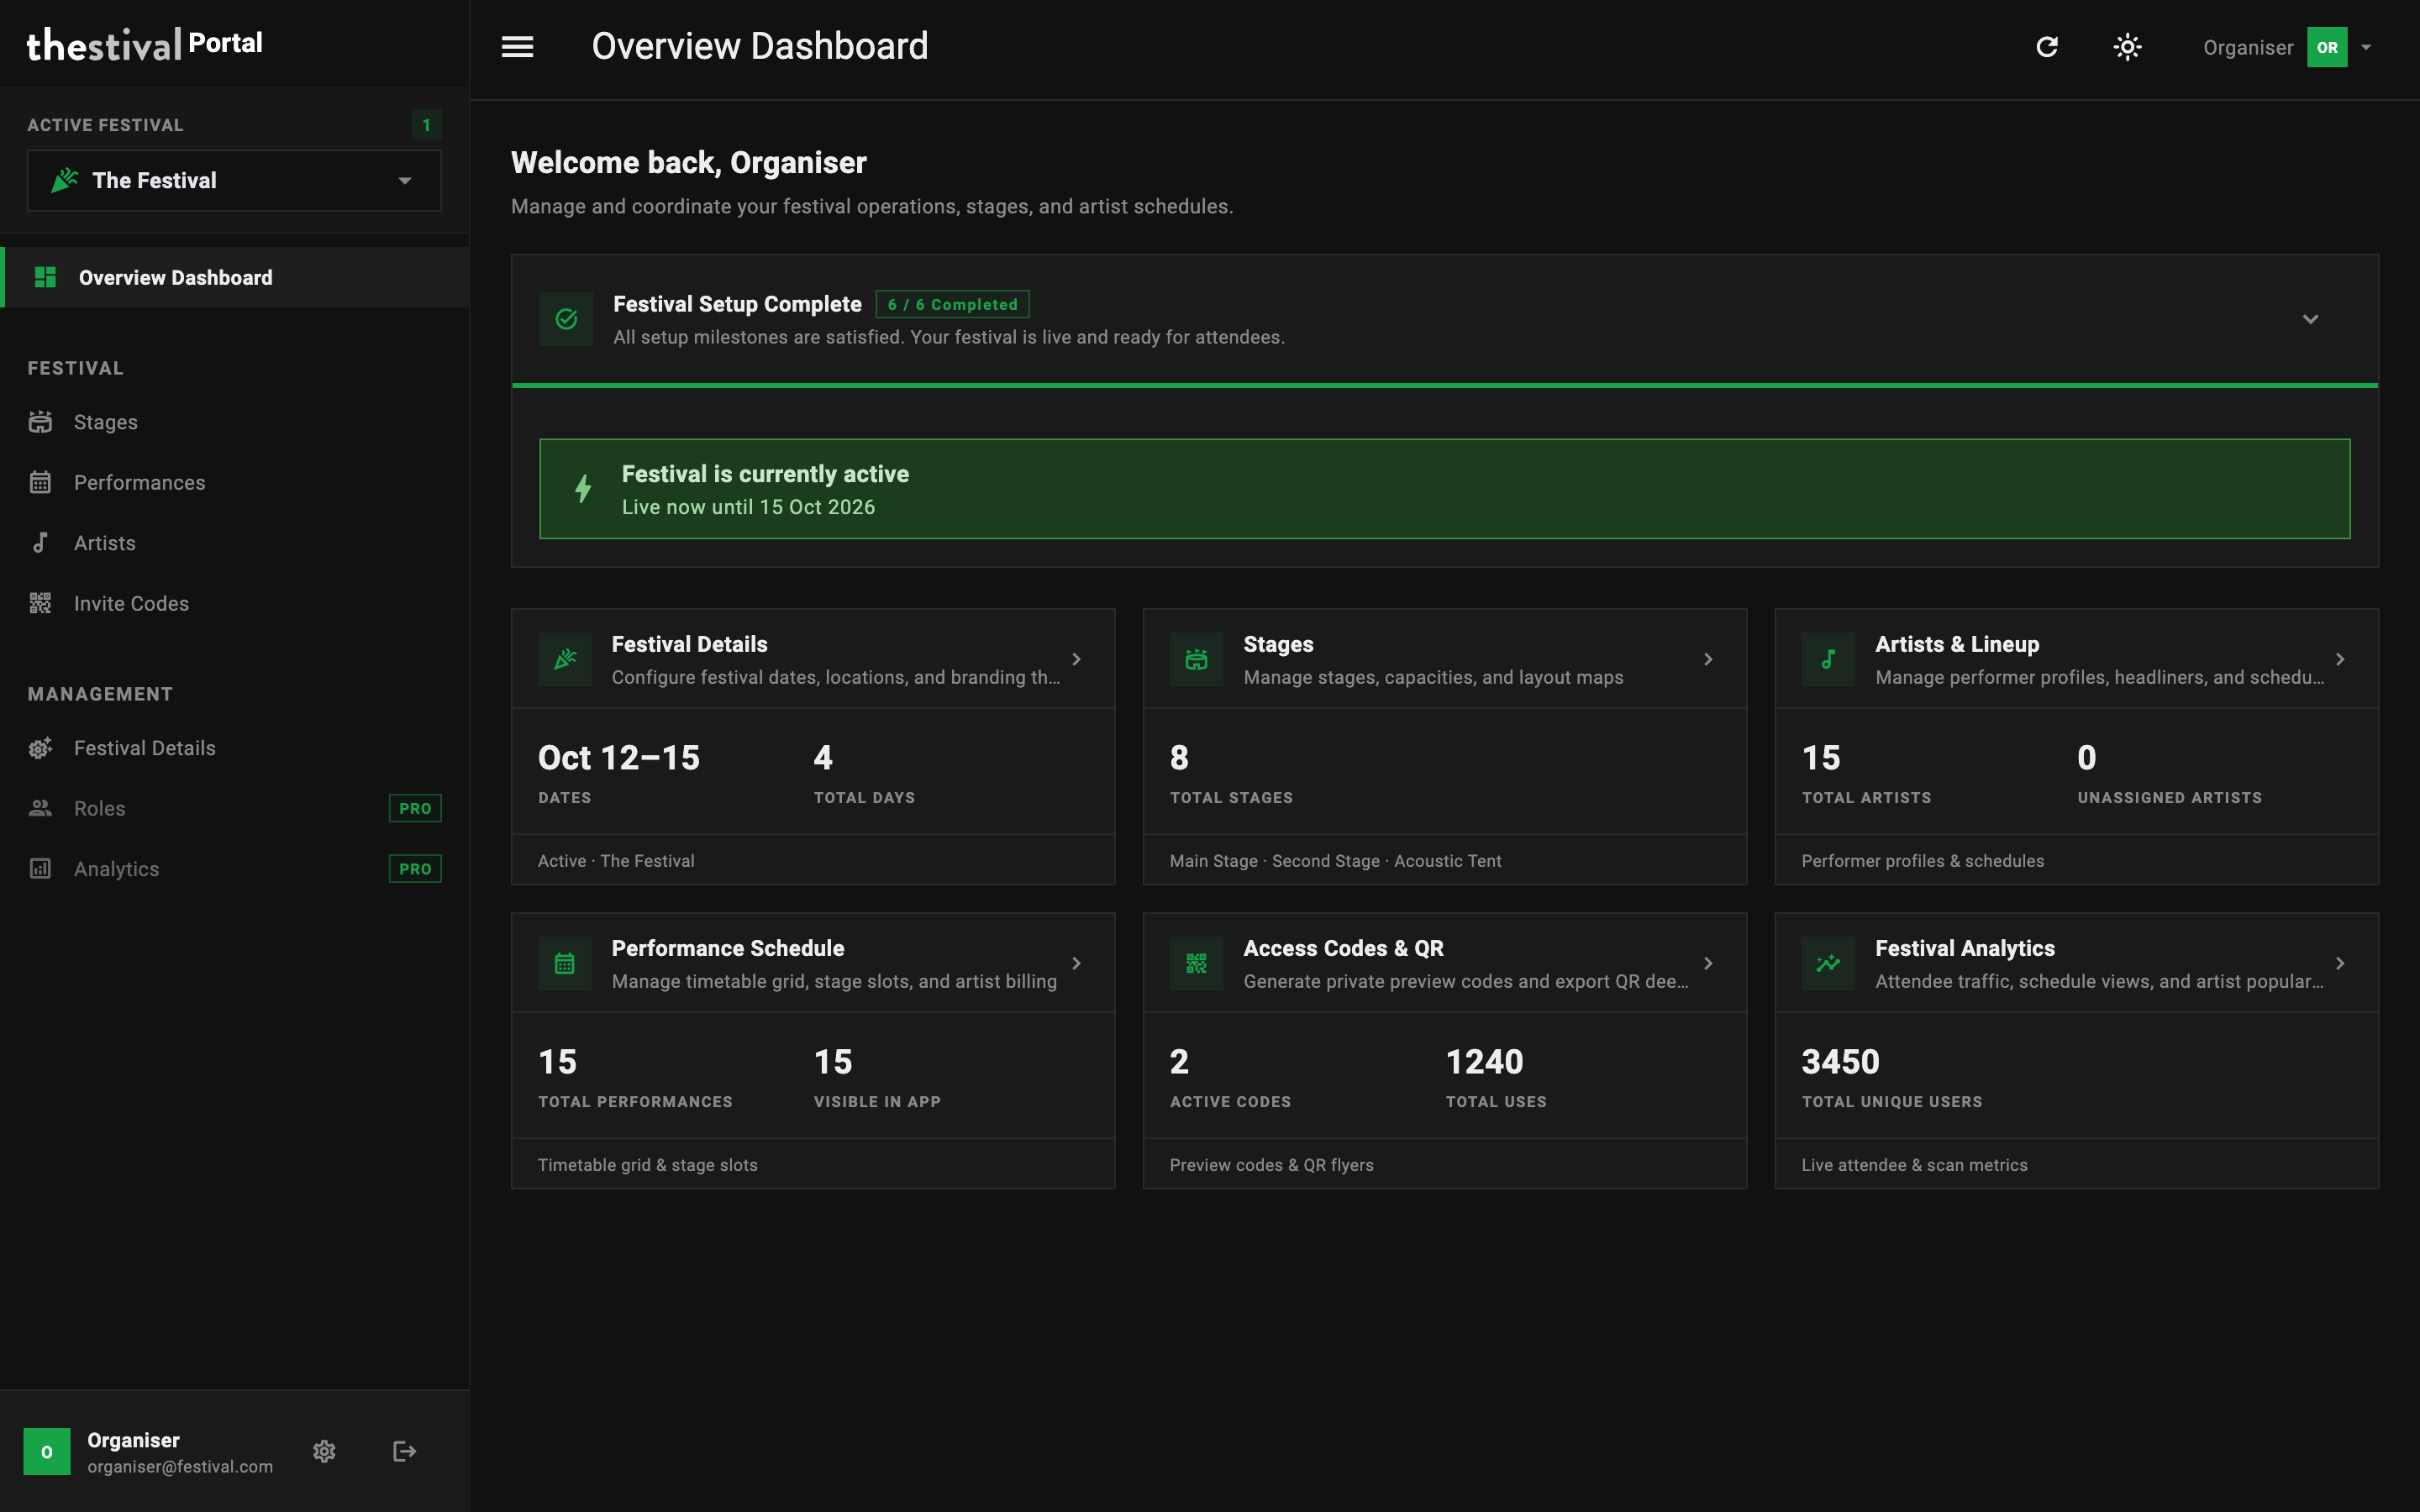
Task: Click the Festival Analytics chart icon
Action: 1828,963
